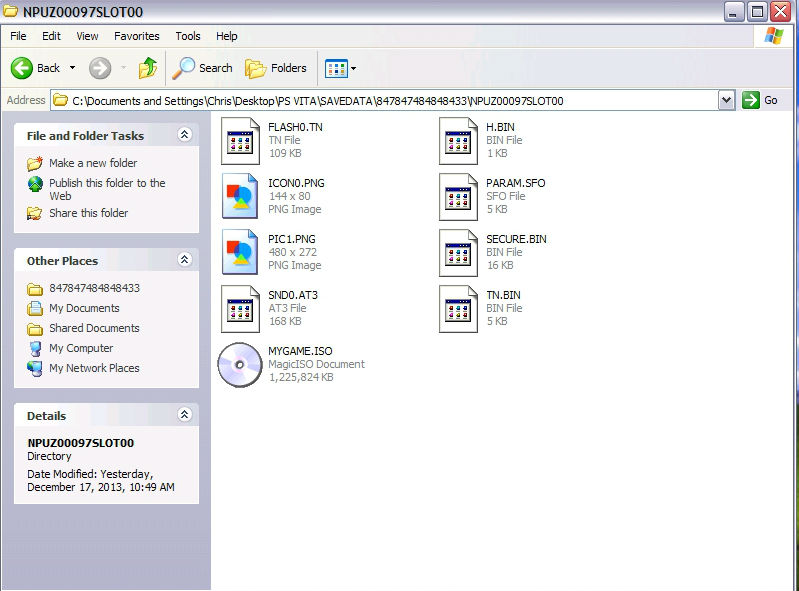This screenshot has height=591, width=799.
Task: Open the Views dropdown button
Action: click(x=340, y=68)
